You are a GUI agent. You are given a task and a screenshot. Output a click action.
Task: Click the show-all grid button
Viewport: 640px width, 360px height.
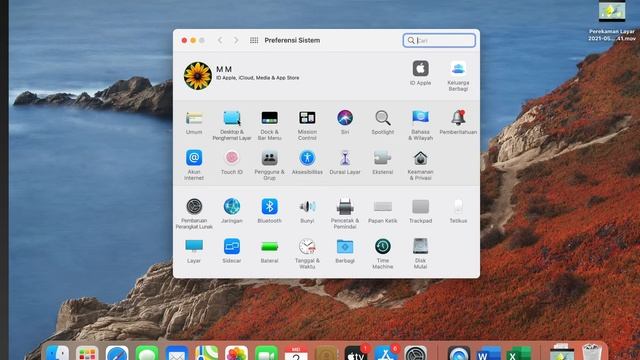click(254, 40)
